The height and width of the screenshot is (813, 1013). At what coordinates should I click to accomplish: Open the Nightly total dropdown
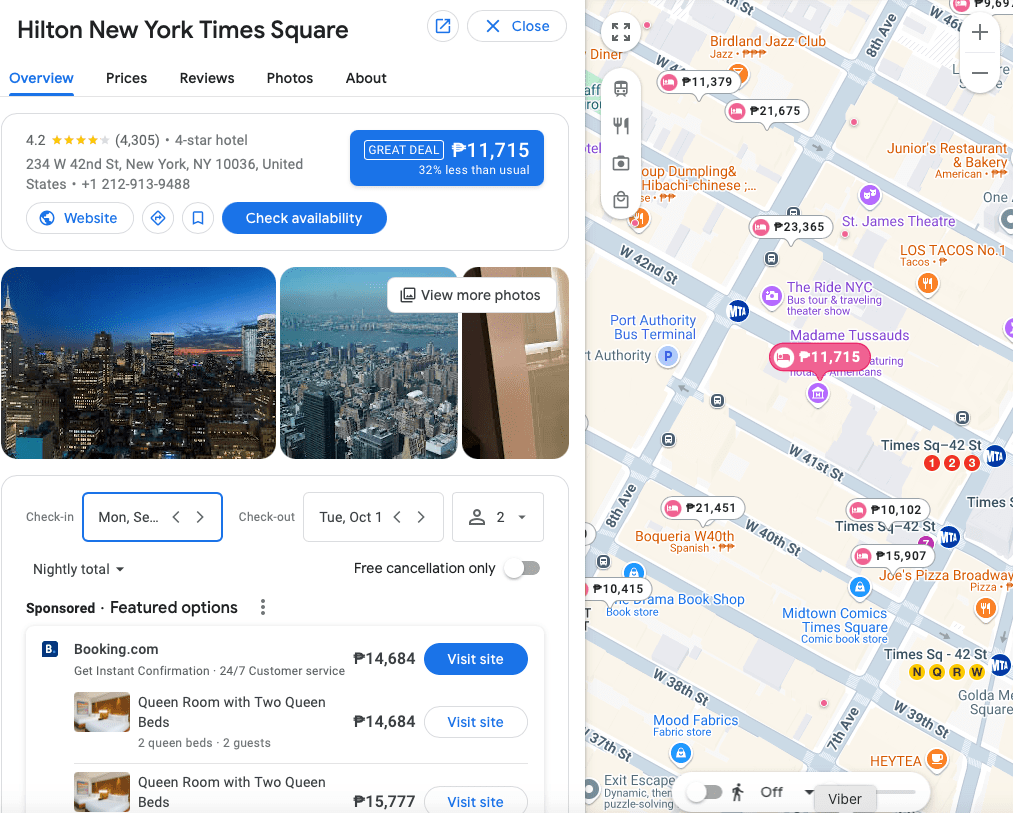tap(78, 569)
